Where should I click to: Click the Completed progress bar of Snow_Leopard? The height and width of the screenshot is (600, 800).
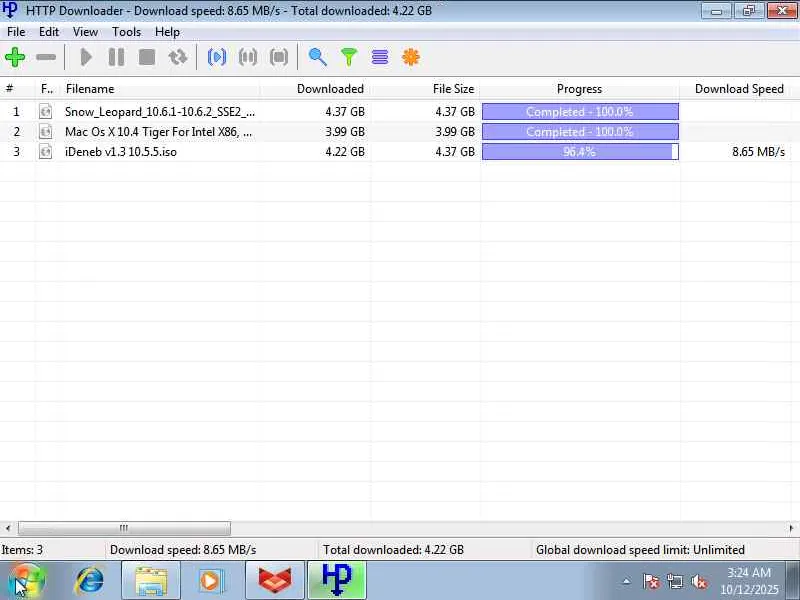point(580,111)
